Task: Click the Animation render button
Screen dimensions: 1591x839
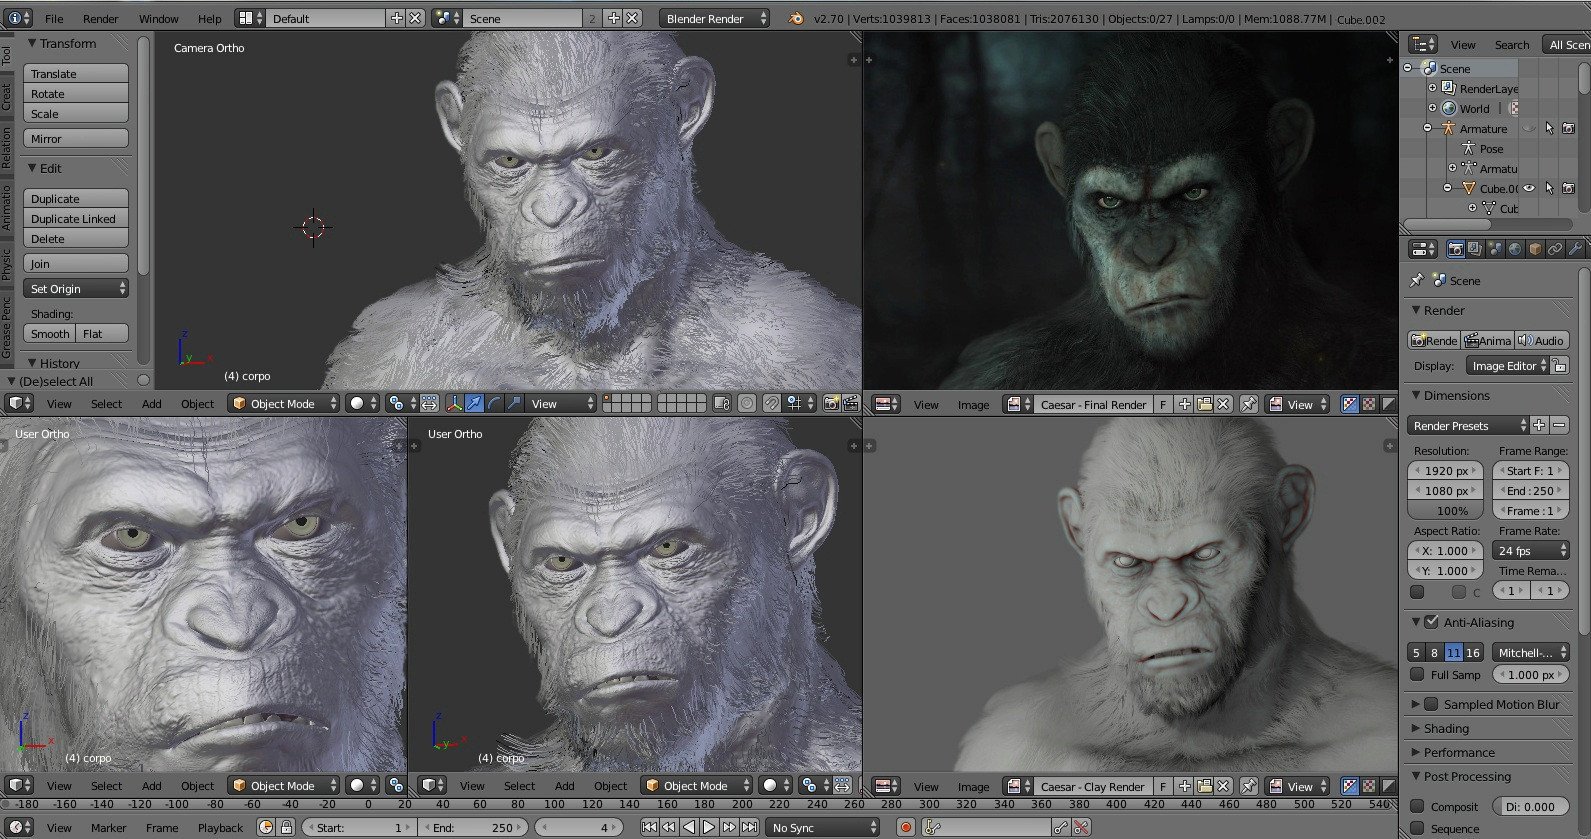Action: pyautogui.click(x=1487, y=340)
